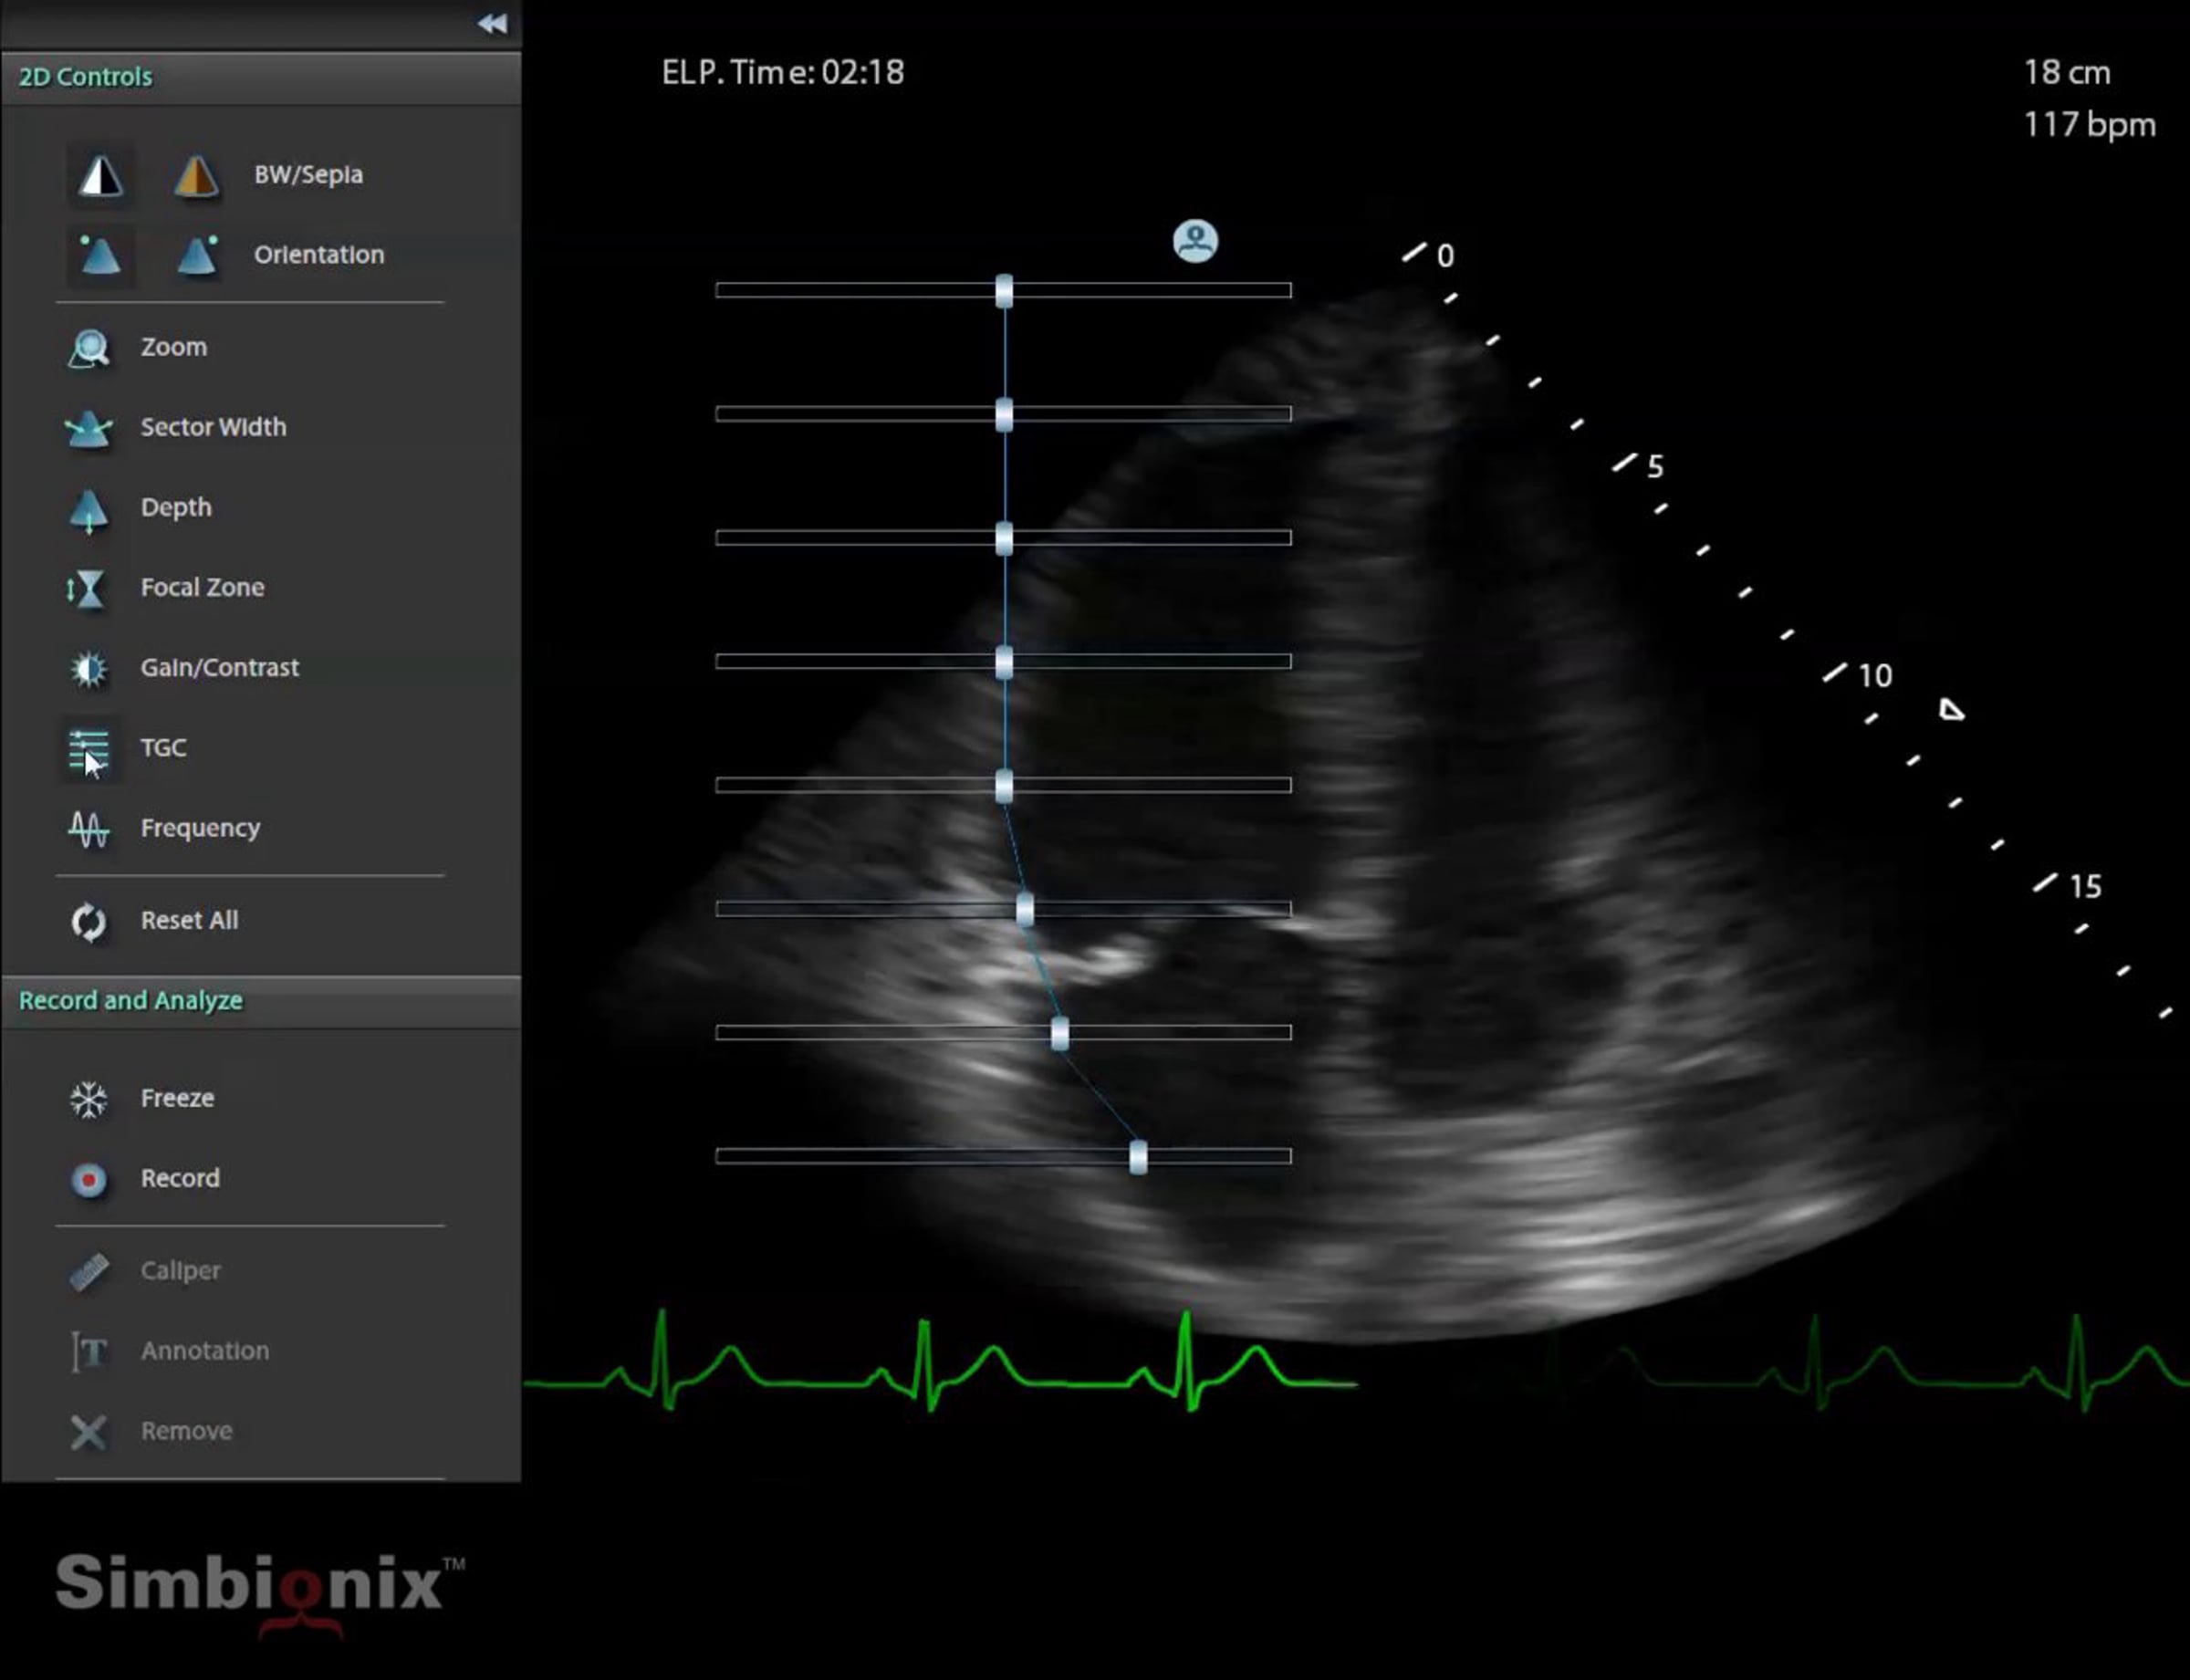Select the Frequency control
Viewport: 2190px width, 1680px height.
click(89, 829)
